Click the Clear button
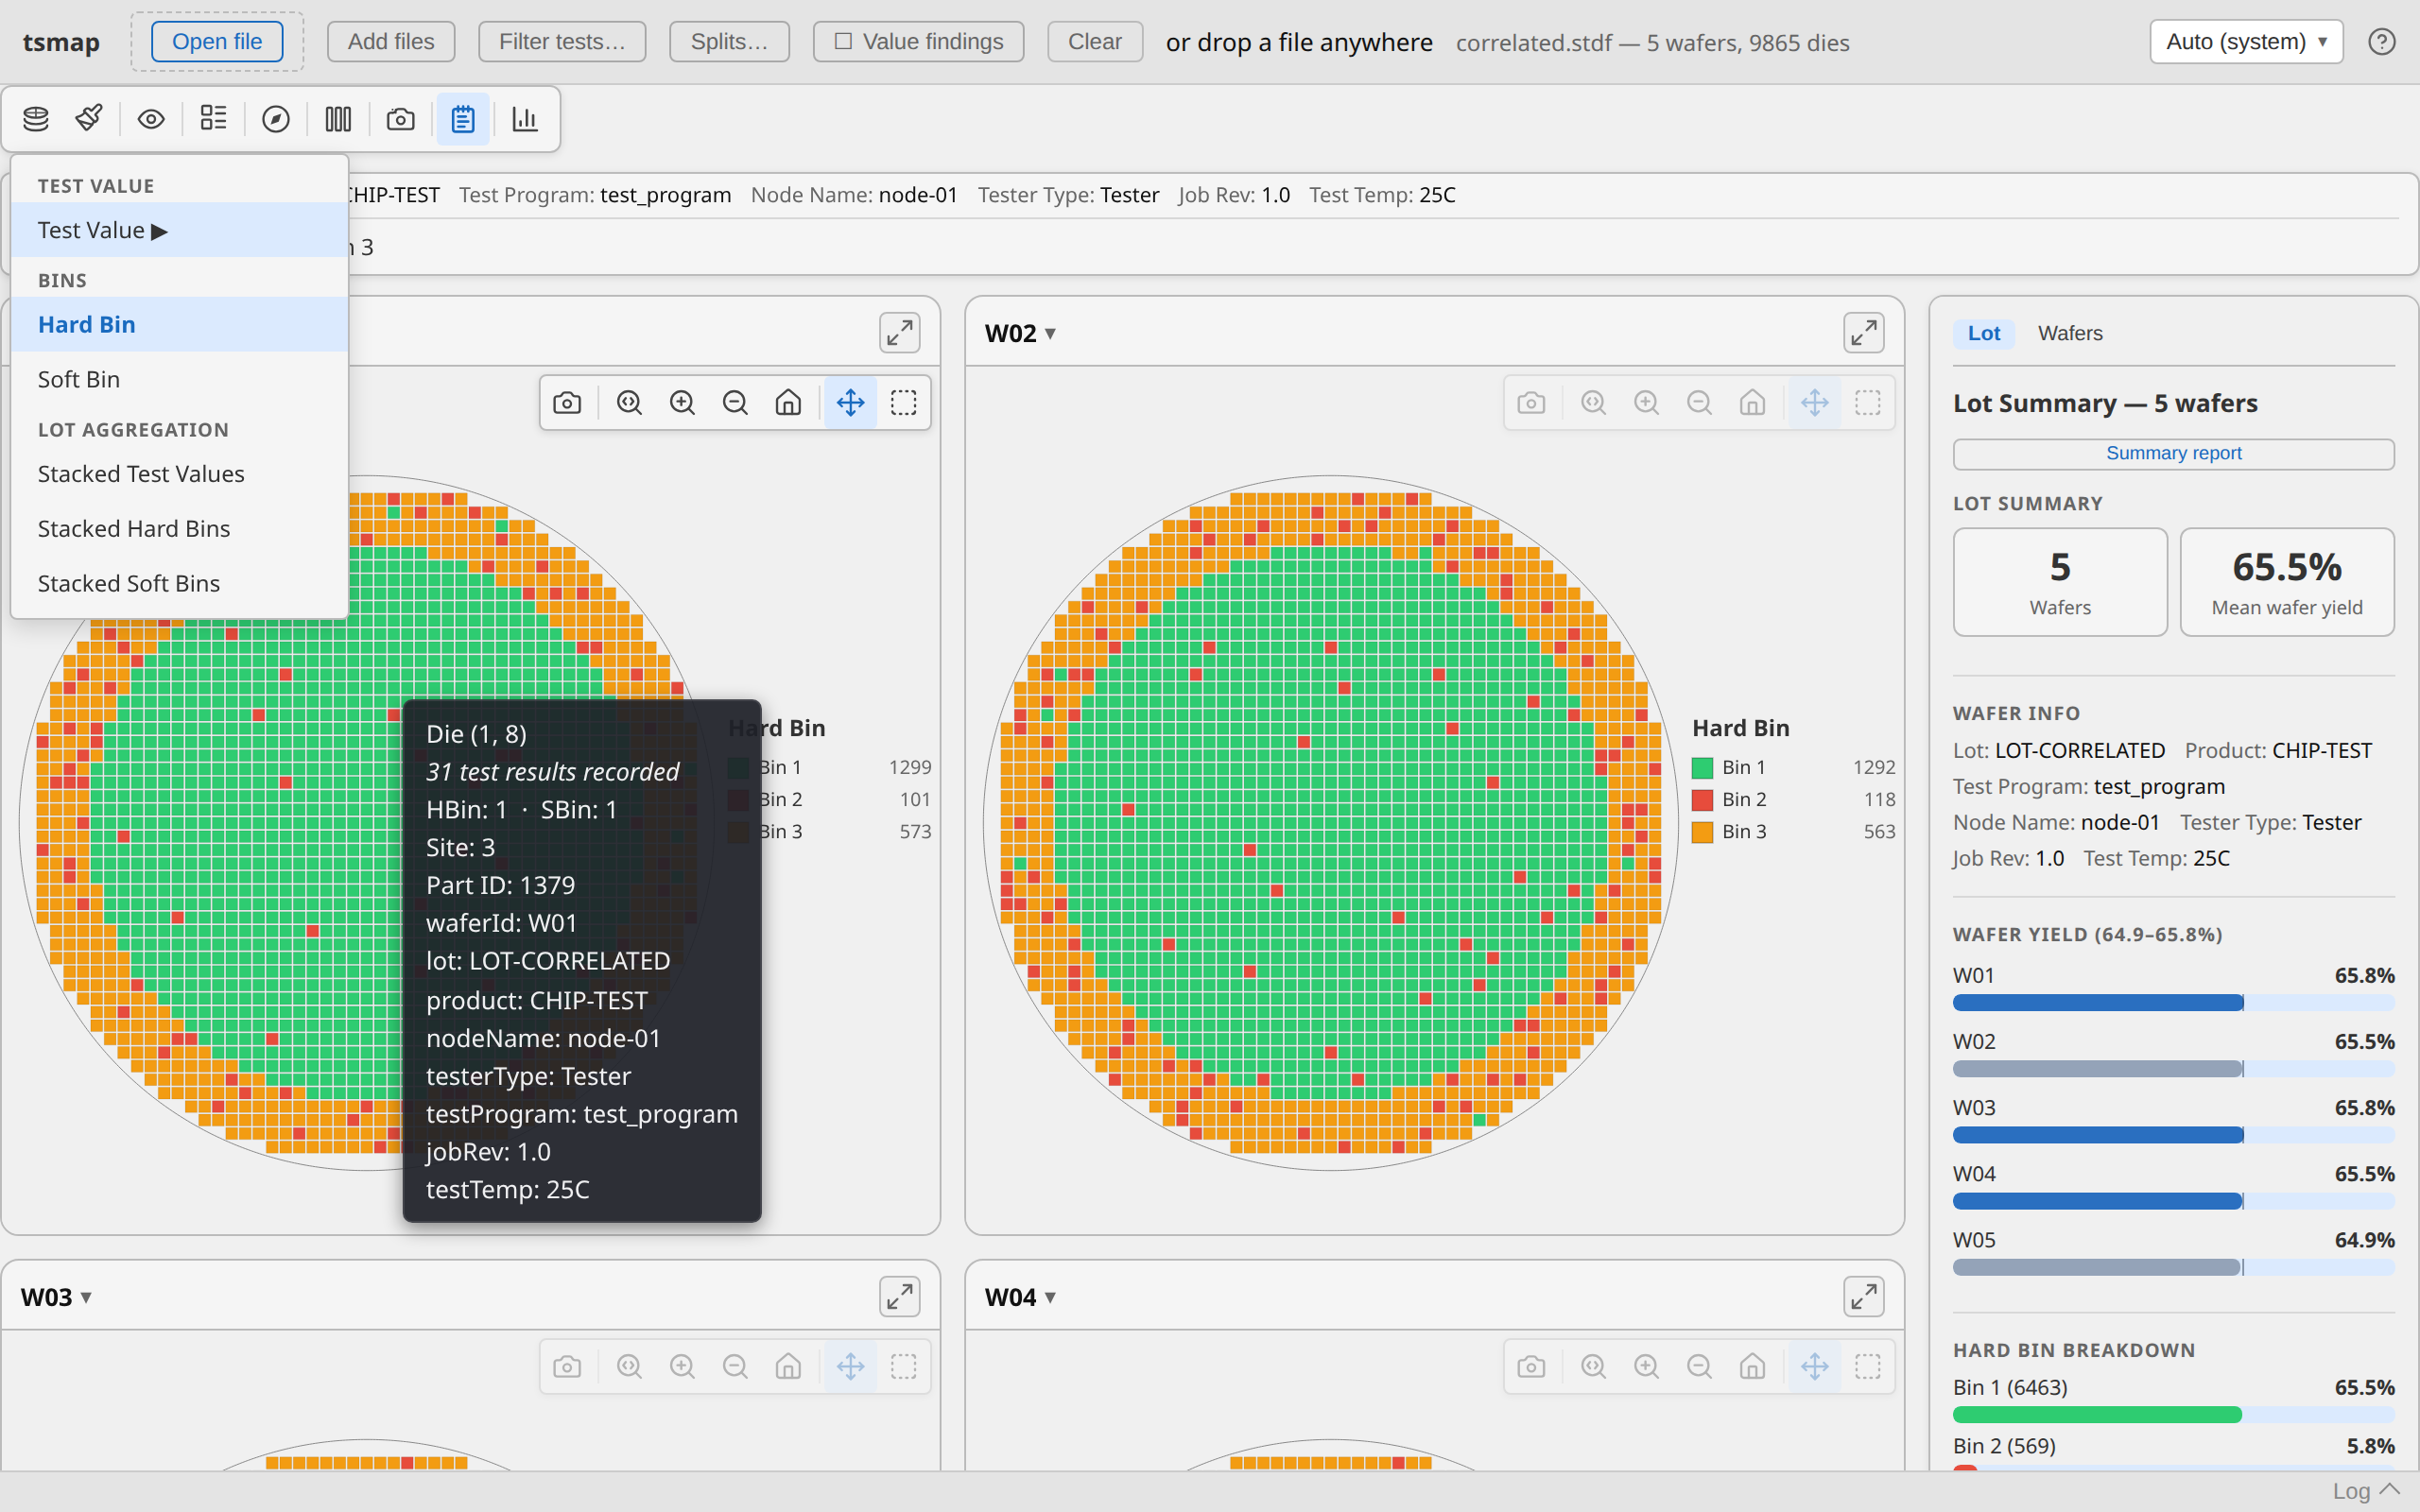 pos(1095,42)
